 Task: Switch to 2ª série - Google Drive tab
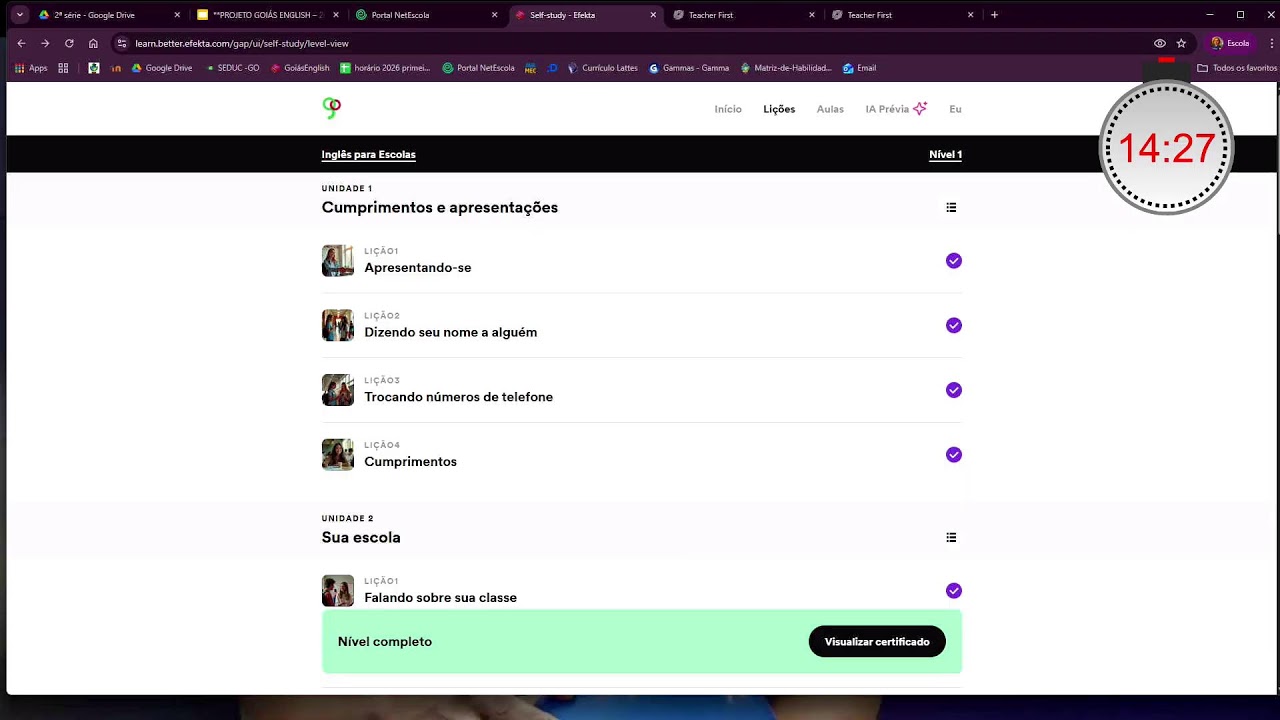point(110,15)
